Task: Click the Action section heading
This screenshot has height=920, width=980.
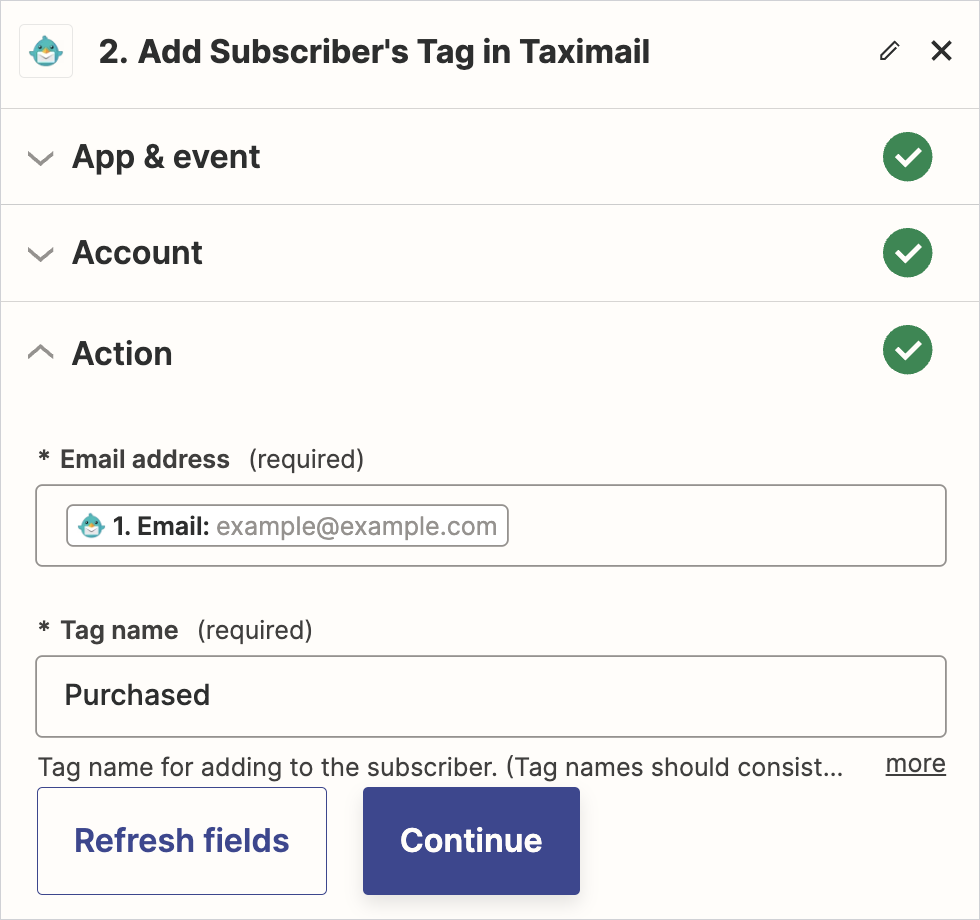Action: pos(122,353)
